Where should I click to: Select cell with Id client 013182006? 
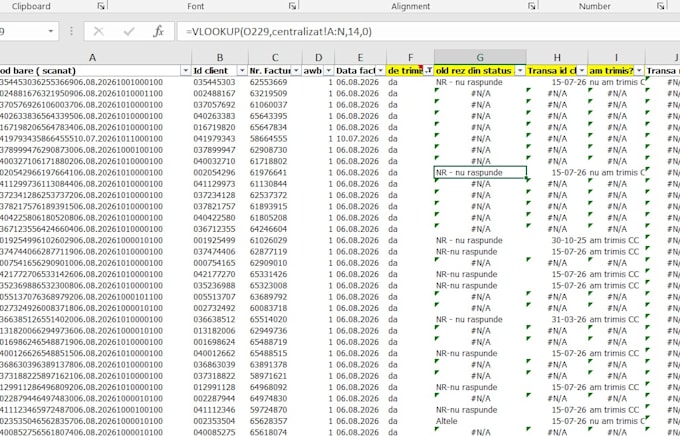(x=220, y=331)
